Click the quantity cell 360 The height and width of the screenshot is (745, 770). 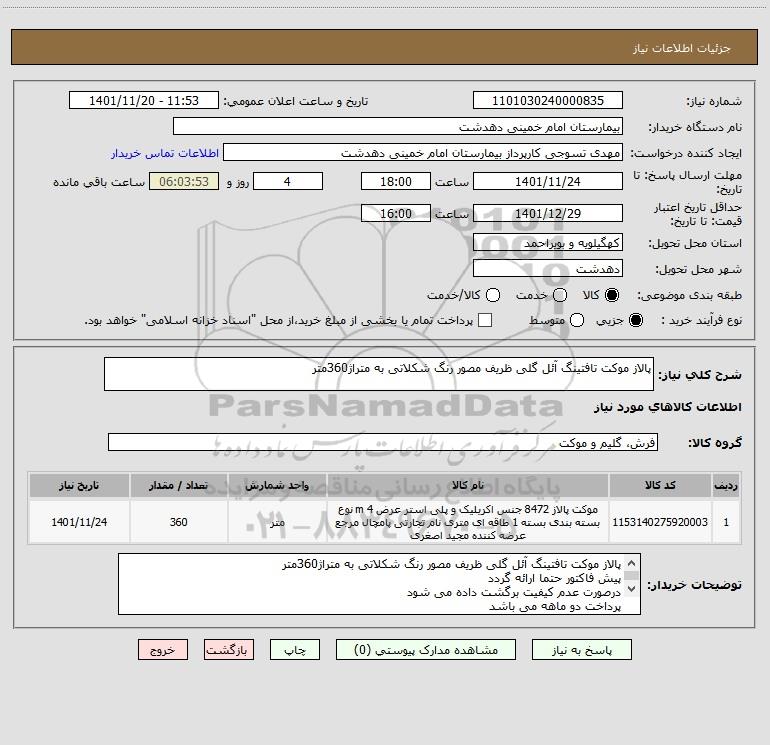pyautogui.click(x=179, y=522)
